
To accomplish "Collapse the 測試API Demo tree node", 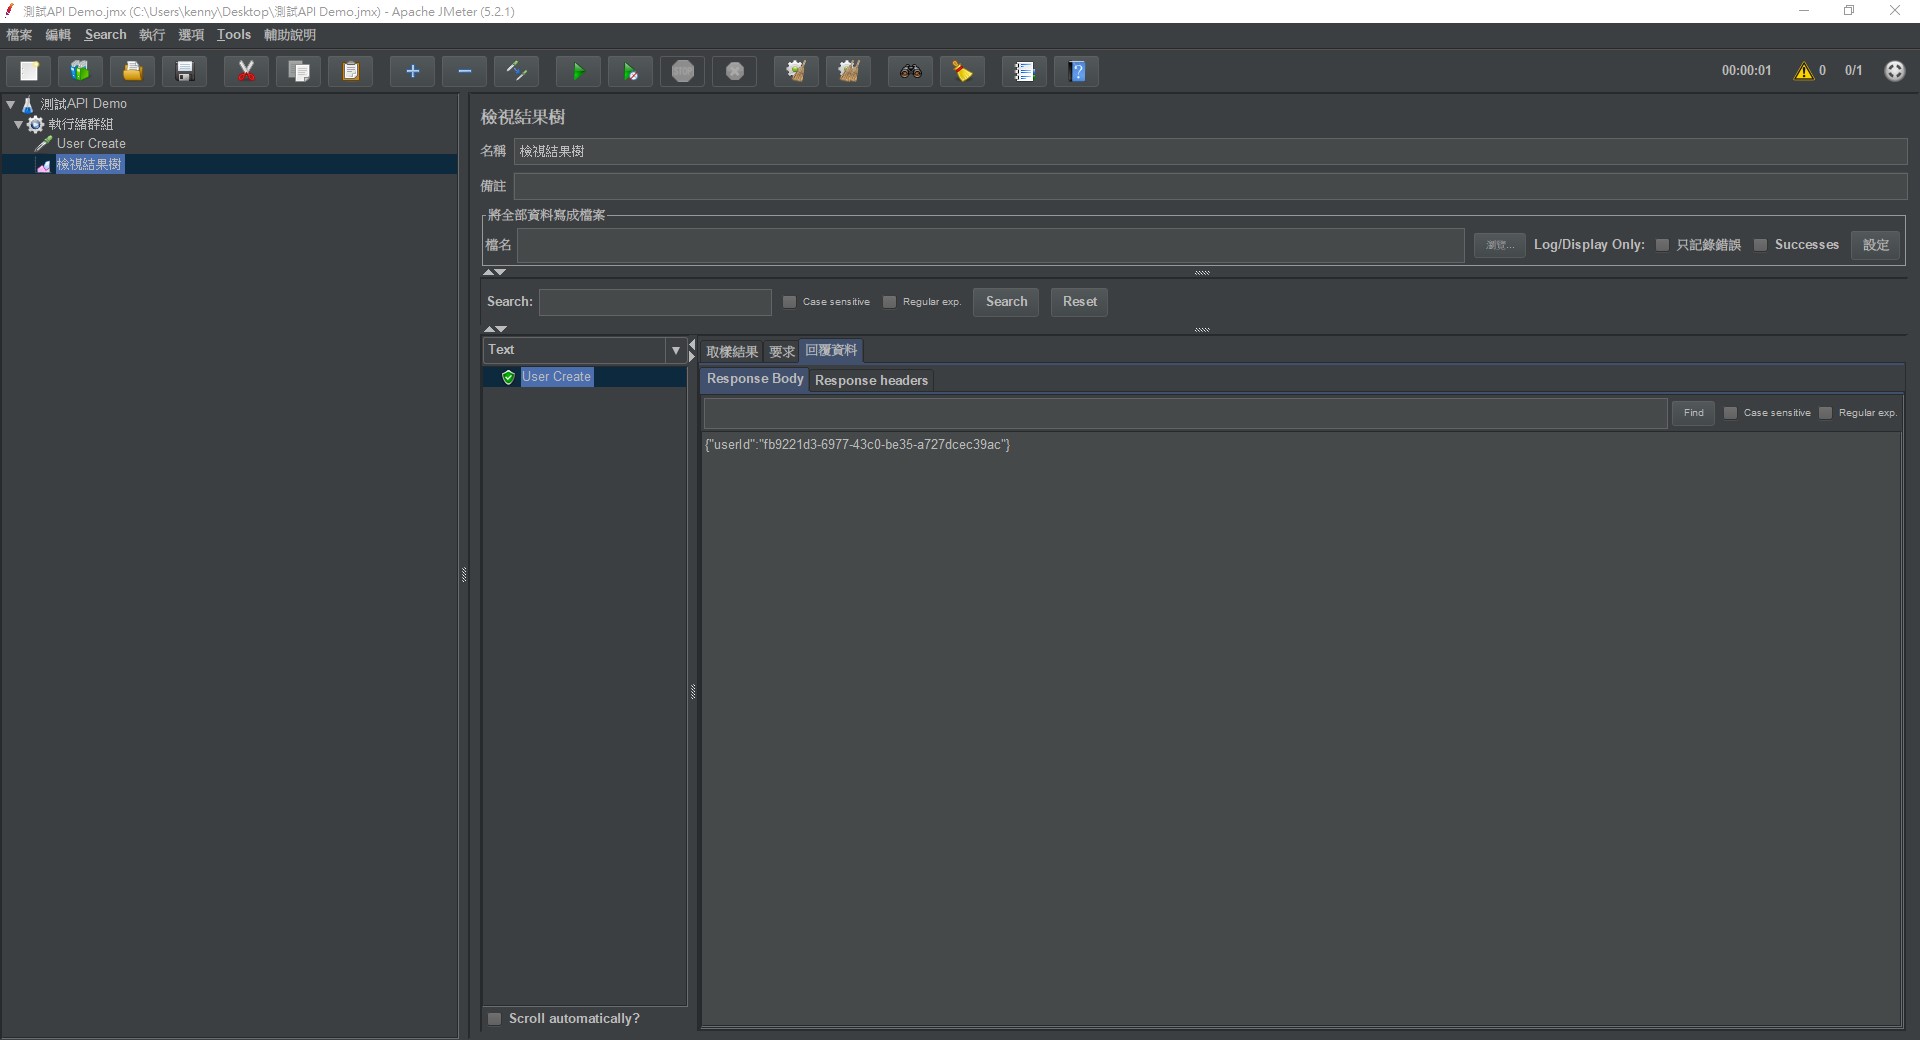I will (11, 104).
